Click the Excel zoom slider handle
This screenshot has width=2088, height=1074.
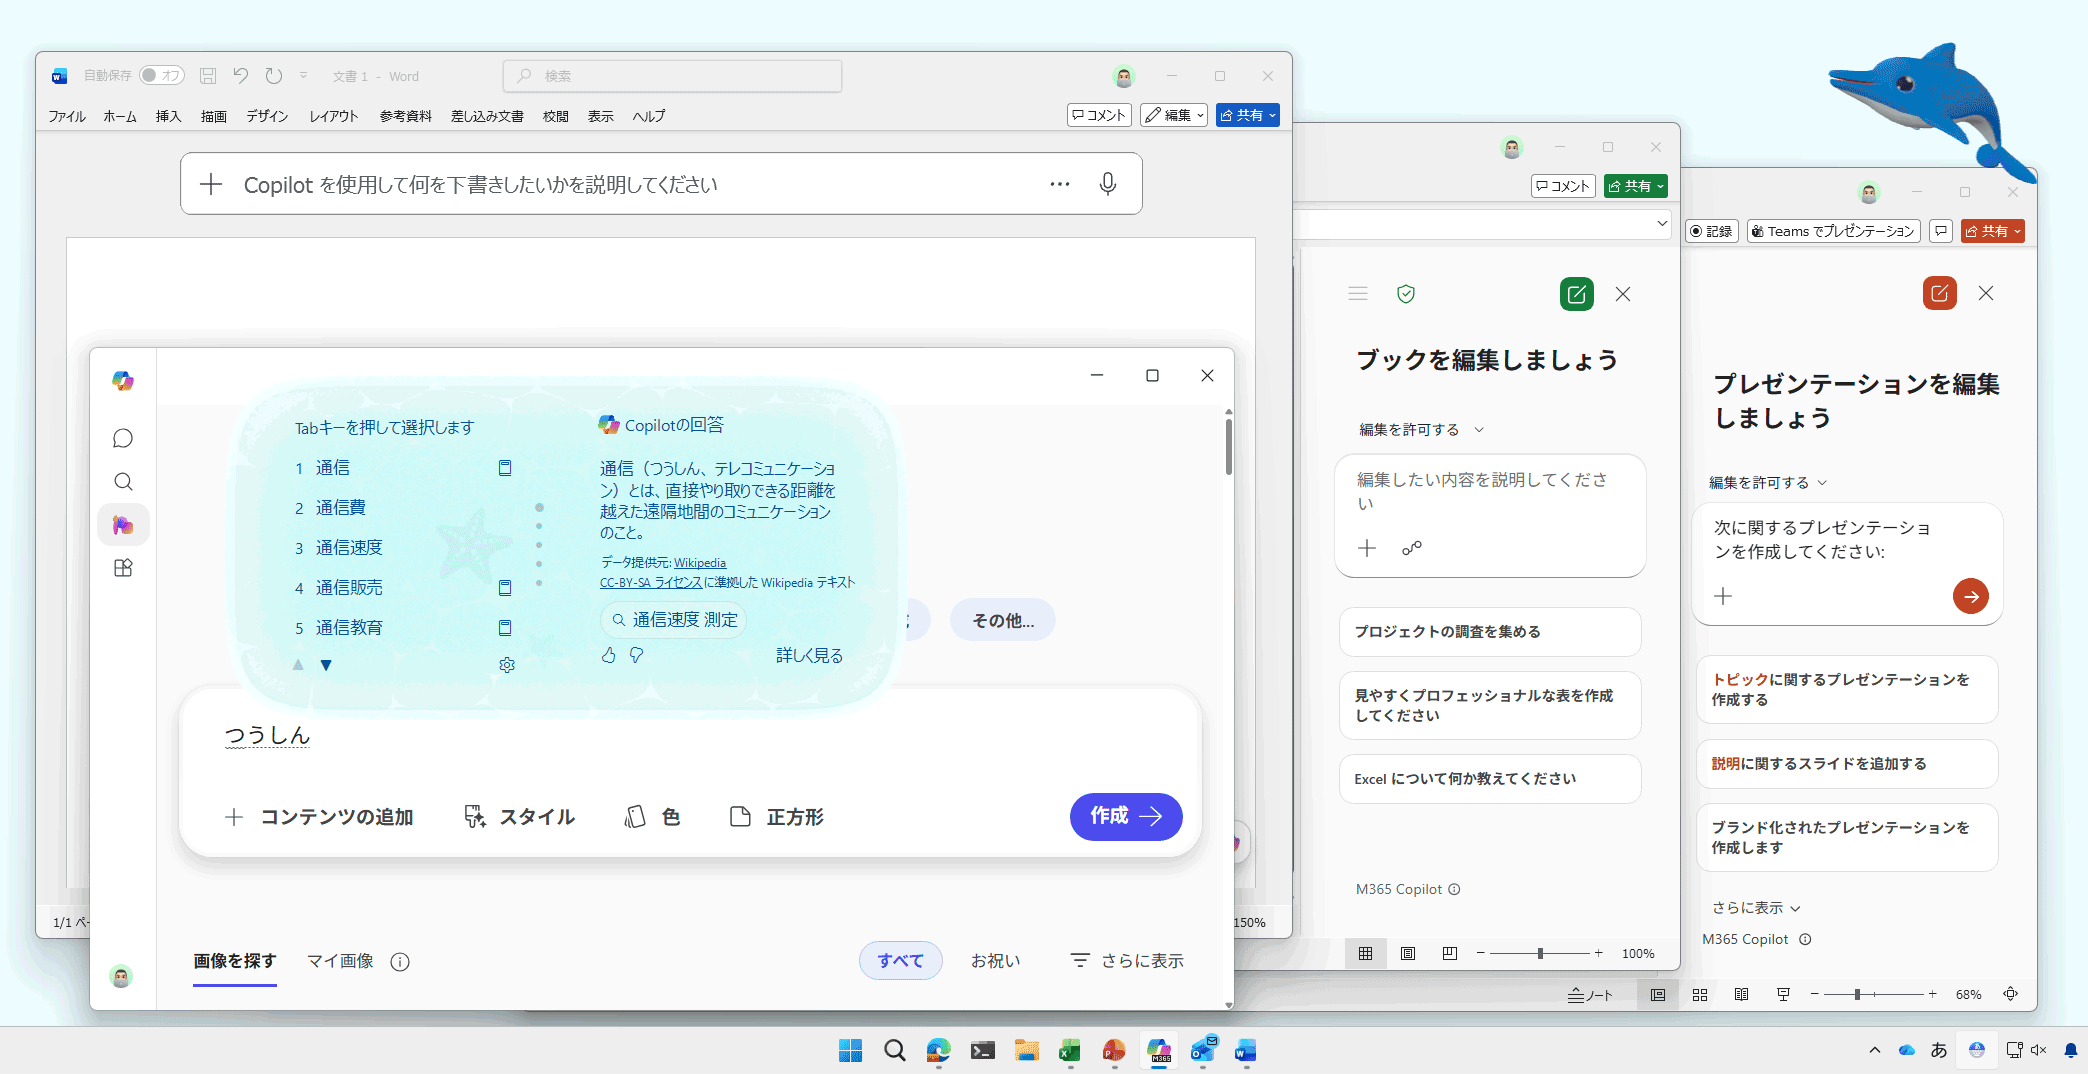click(x=1540, y=954)
